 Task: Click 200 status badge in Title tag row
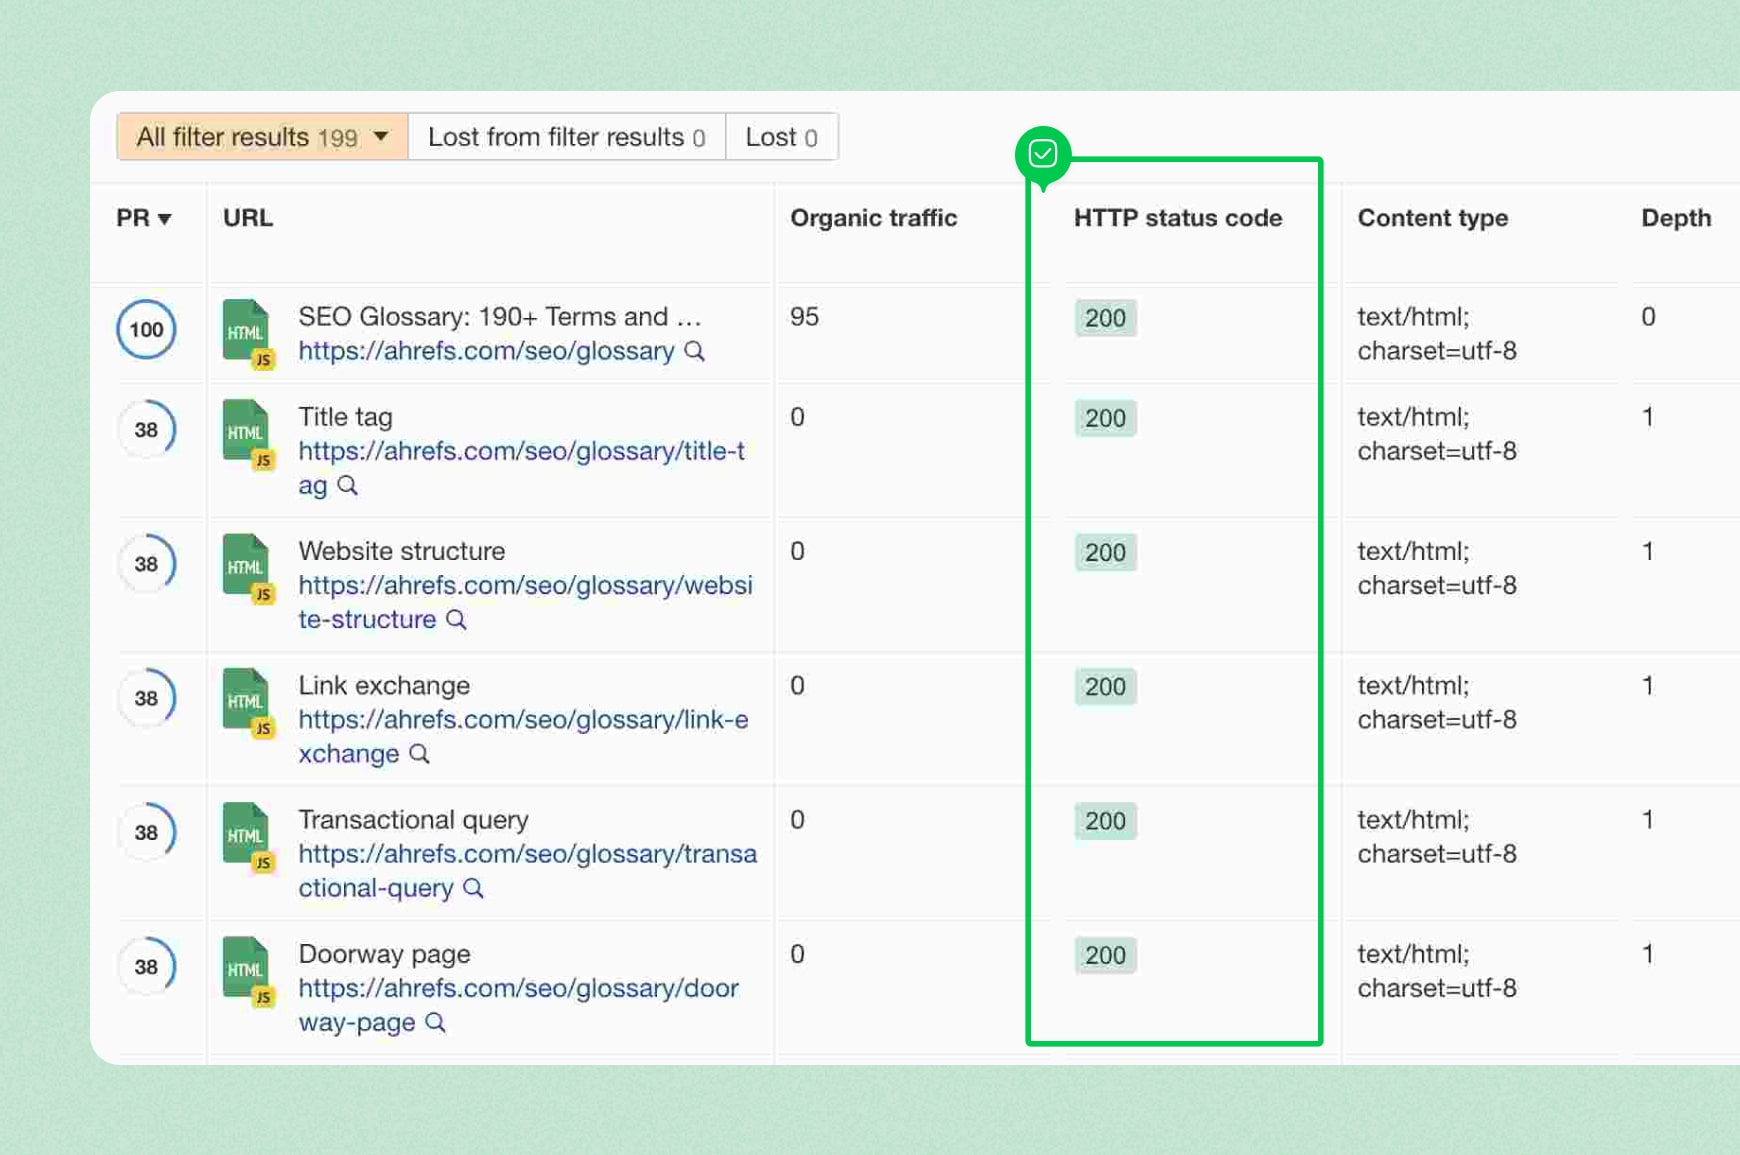click(x=1105, y=418)
